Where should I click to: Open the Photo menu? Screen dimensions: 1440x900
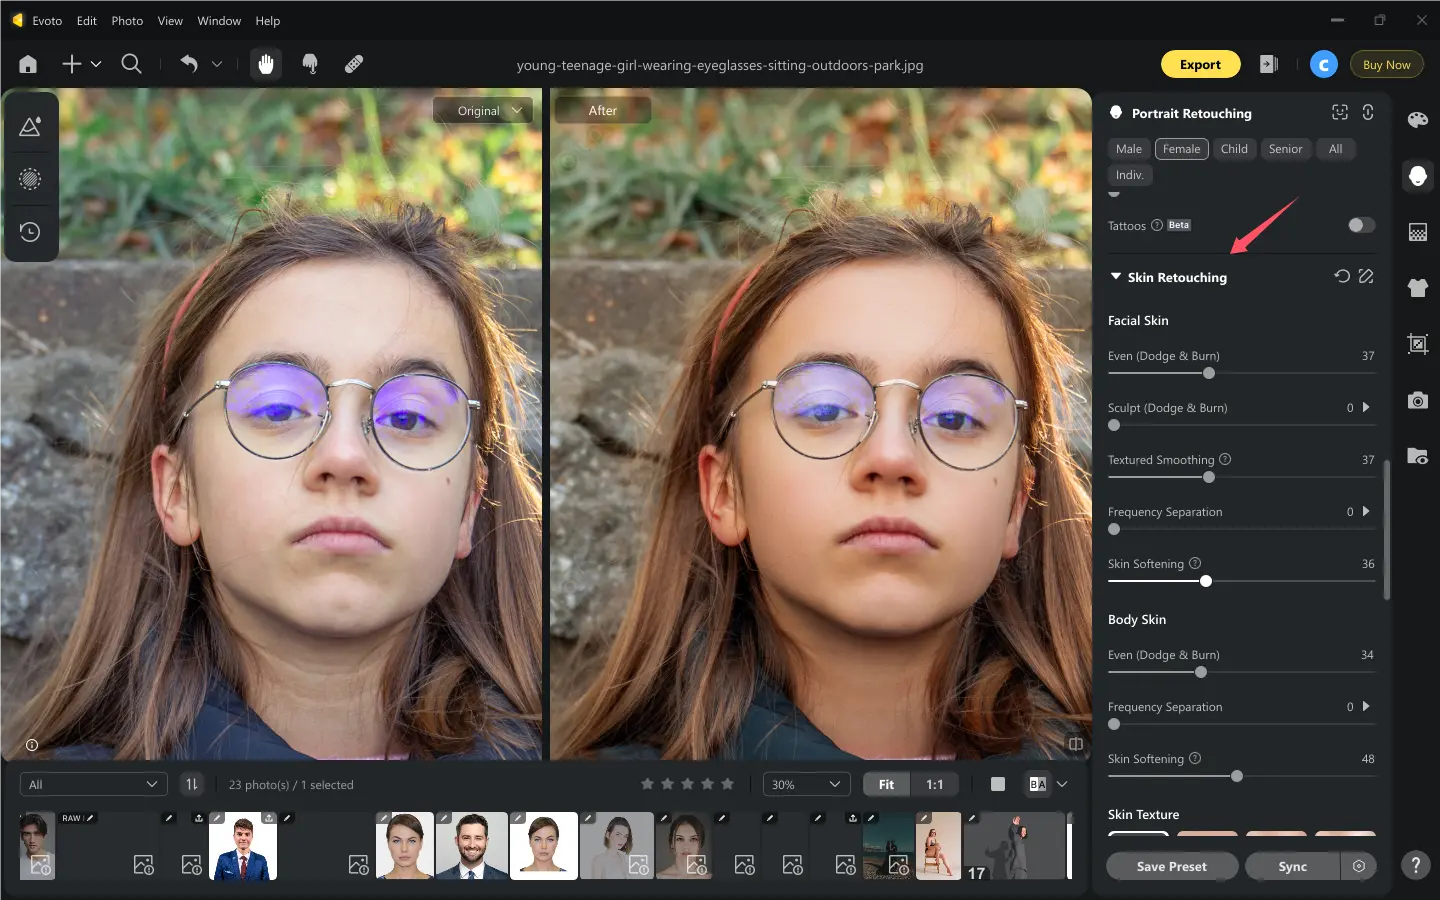pyautogui.click(x=127, y=20)
